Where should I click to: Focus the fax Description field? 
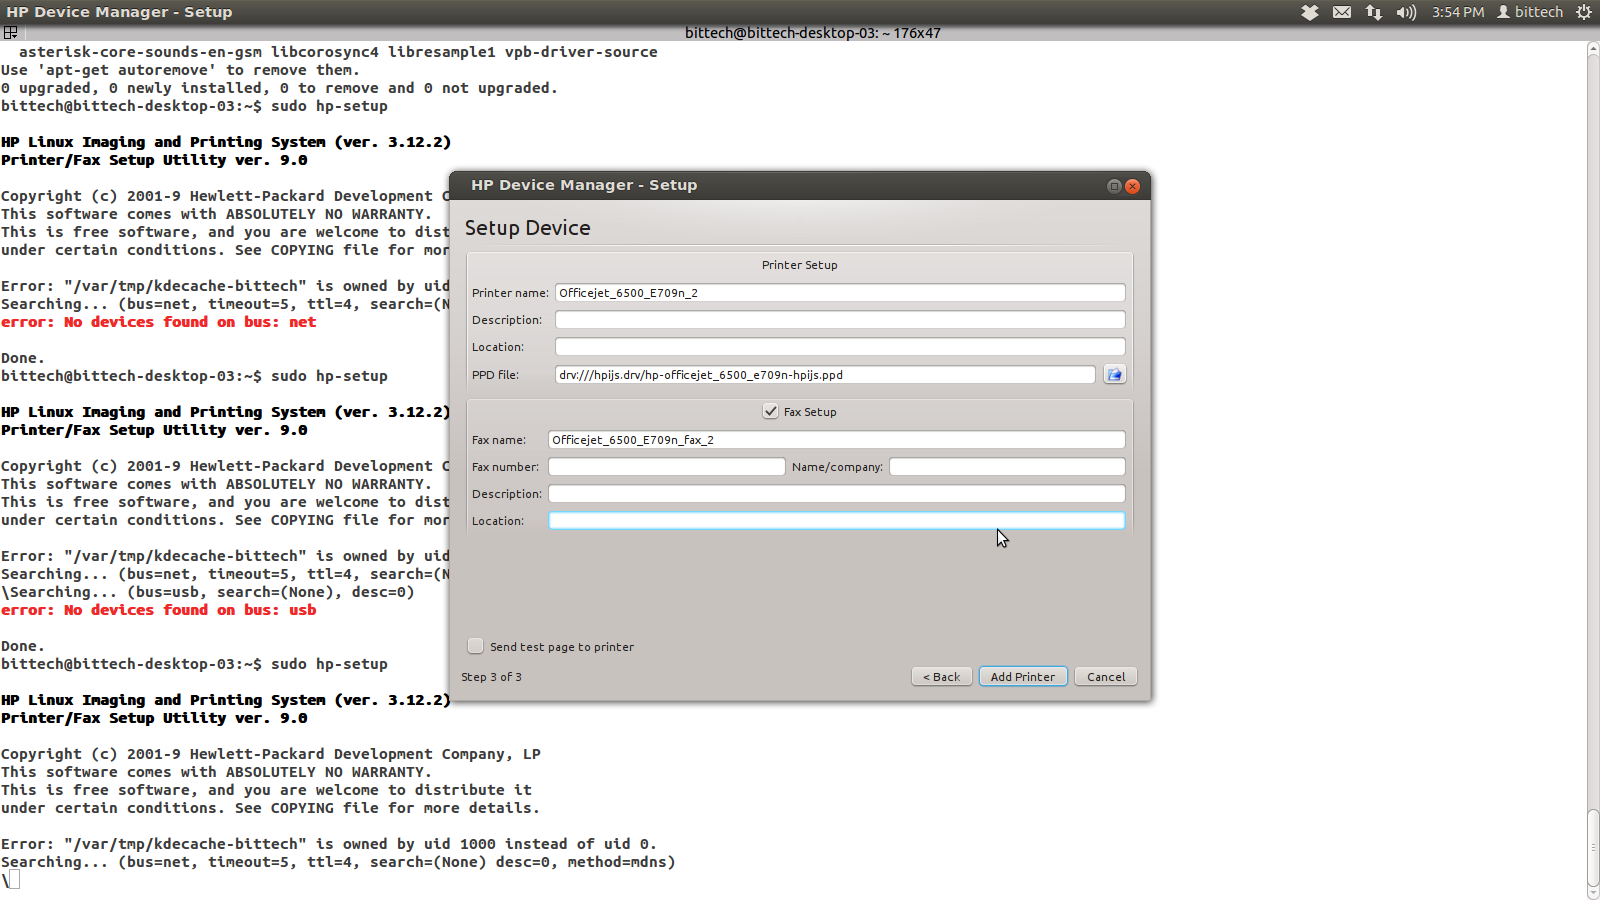837,493
